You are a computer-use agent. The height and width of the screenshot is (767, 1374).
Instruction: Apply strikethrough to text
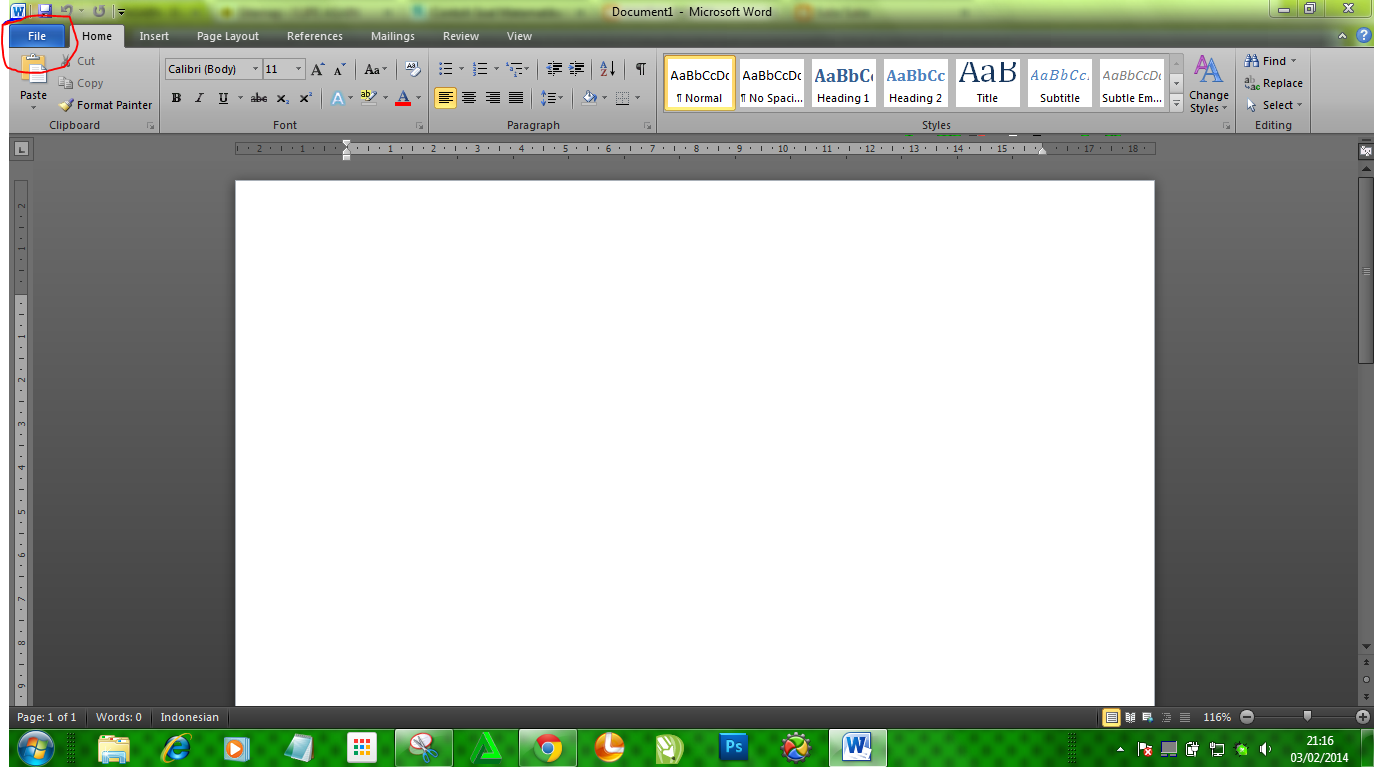coord(258,98)
